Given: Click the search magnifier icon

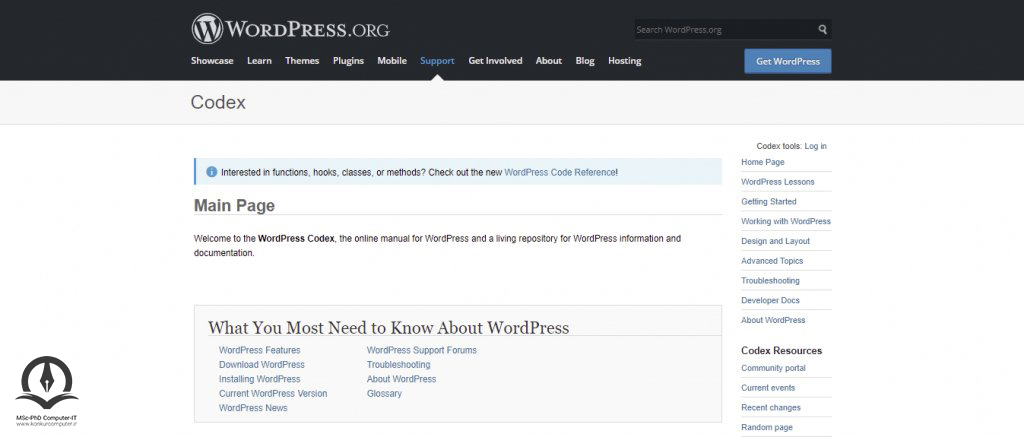Looking at the screenshot, I should pos(822,29).
